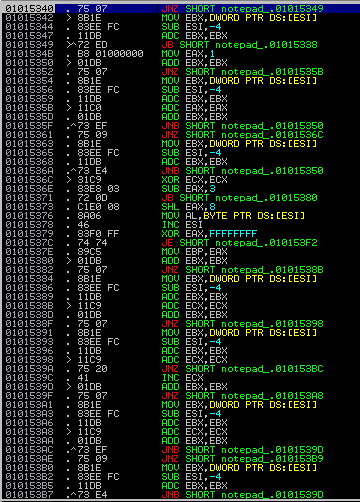Select the row at address 0101539D
Viewport: 360px width, 502px height.
[x=180, y=386]
